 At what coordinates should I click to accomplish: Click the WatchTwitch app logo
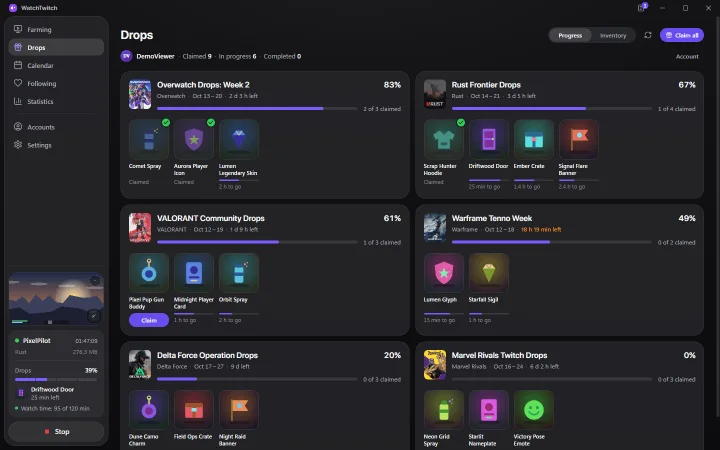pyautogui.click(x=13, y=8)
